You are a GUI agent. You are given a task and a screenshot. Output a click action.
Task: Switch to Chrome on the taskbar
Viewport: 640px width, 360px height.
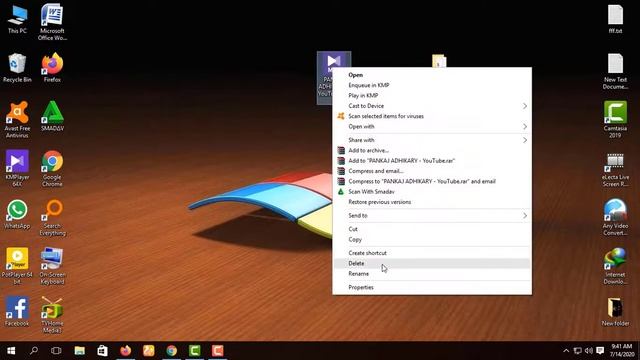[172, 351]
